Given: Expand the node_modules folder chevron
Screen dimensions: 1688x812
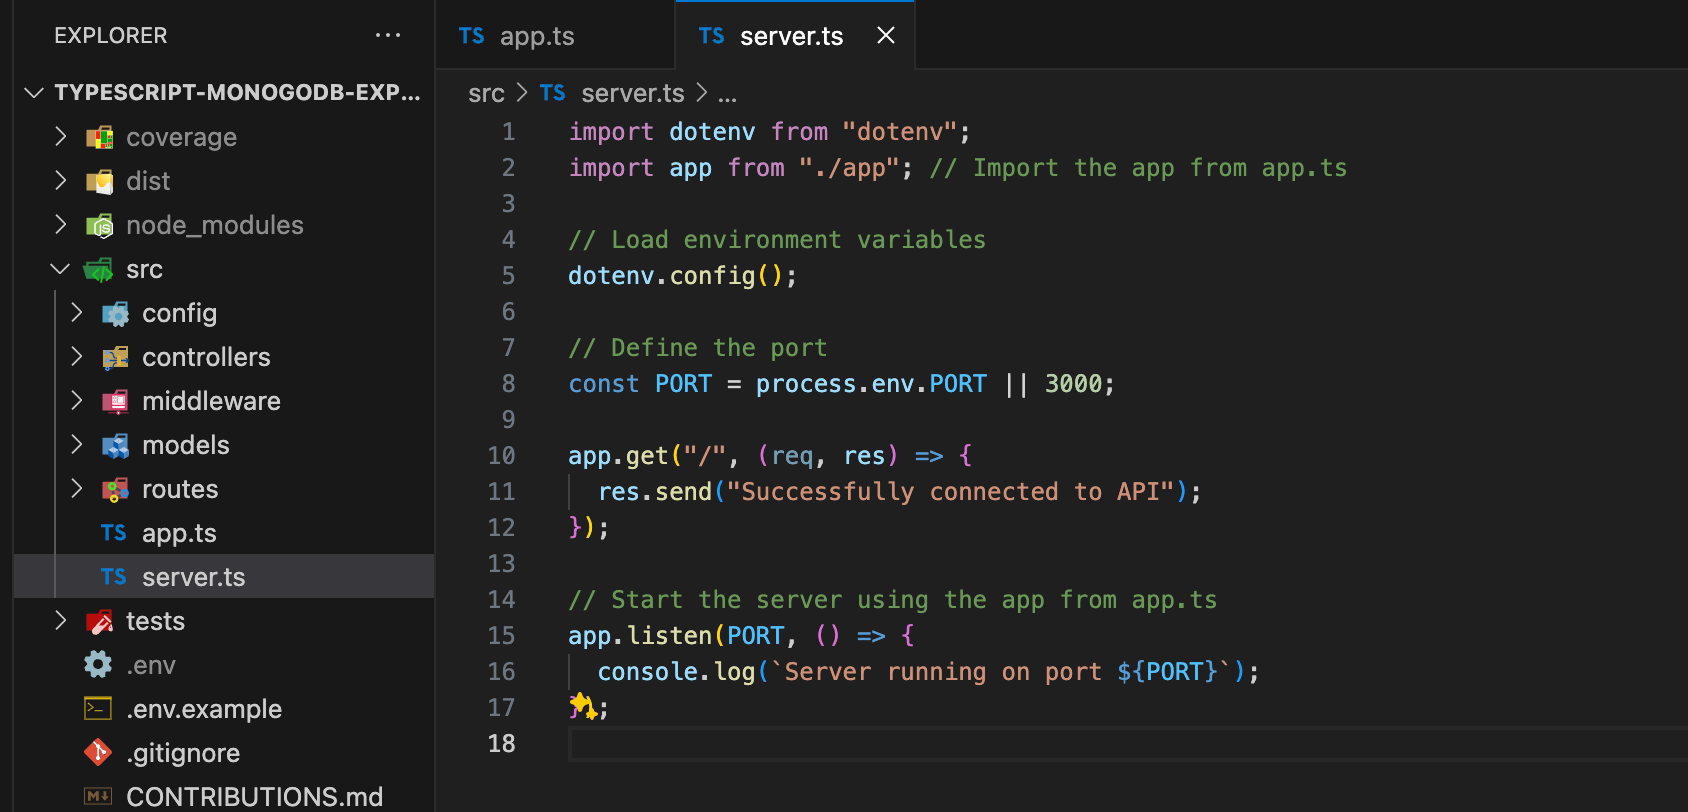Looking at the screenshot, I should point(61,225).
